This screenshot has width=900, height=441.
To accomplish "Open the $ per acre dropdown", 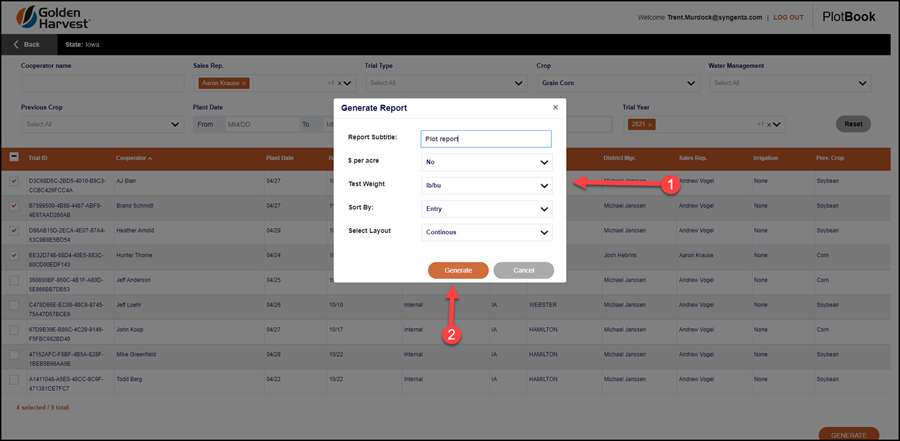I will point(487,162).
